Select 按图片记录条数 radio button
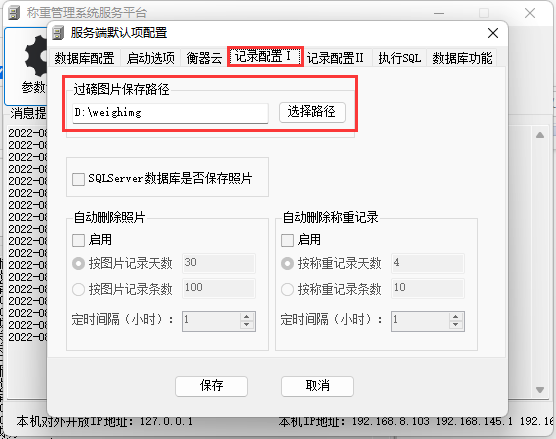The image size is (556, 439). point(78,289)
